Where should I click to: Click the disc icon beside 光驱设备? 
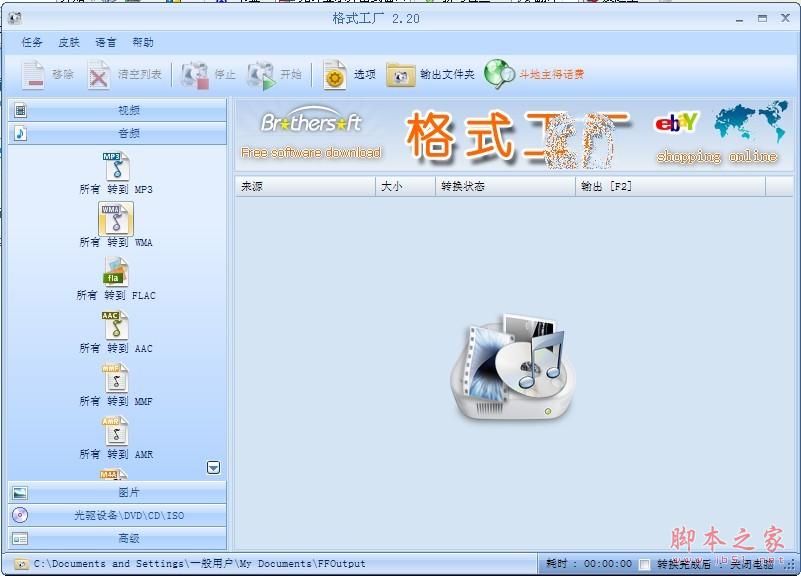pyautogui.click(x=20, y=515)
